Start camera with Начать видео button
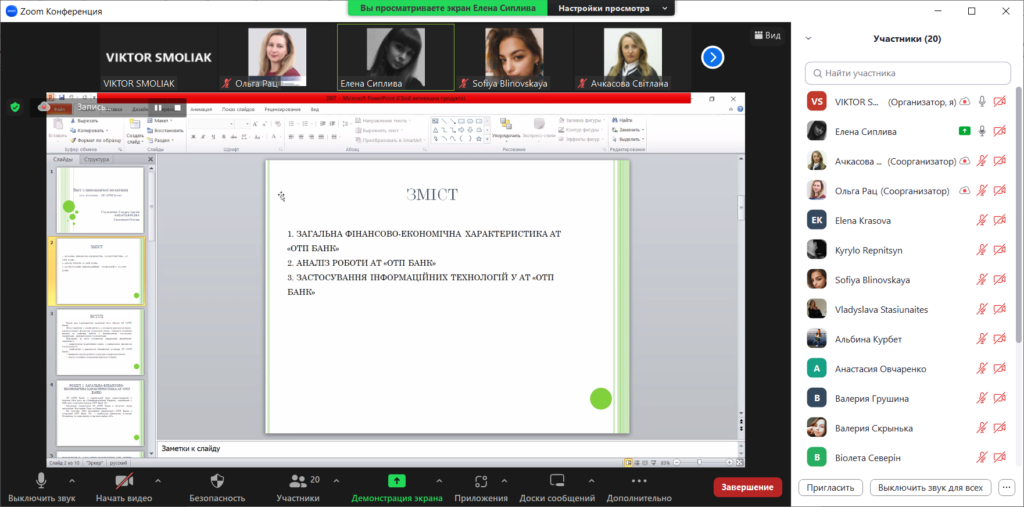This screenshot has width=1024, height=507. (124, 487)
